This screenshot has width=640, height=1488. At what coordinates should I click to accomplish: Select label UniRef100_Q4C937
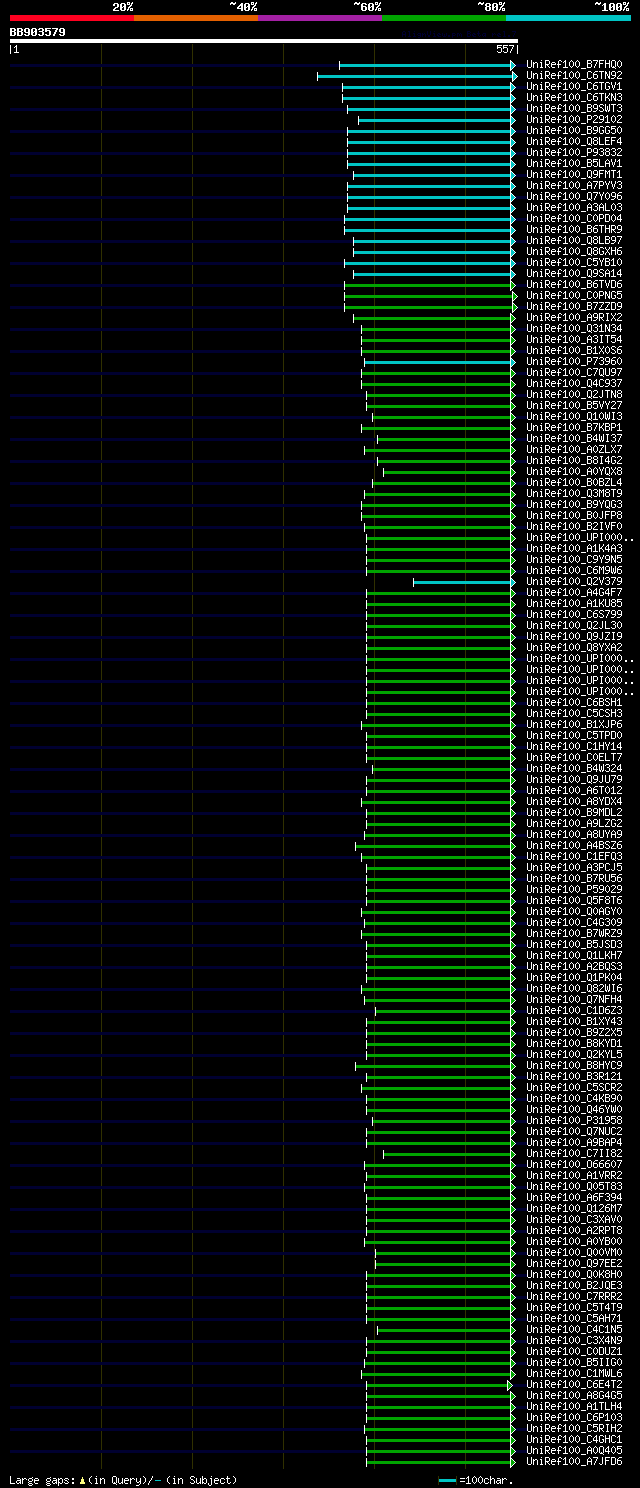pyautogui.click(x=574, y=383)
